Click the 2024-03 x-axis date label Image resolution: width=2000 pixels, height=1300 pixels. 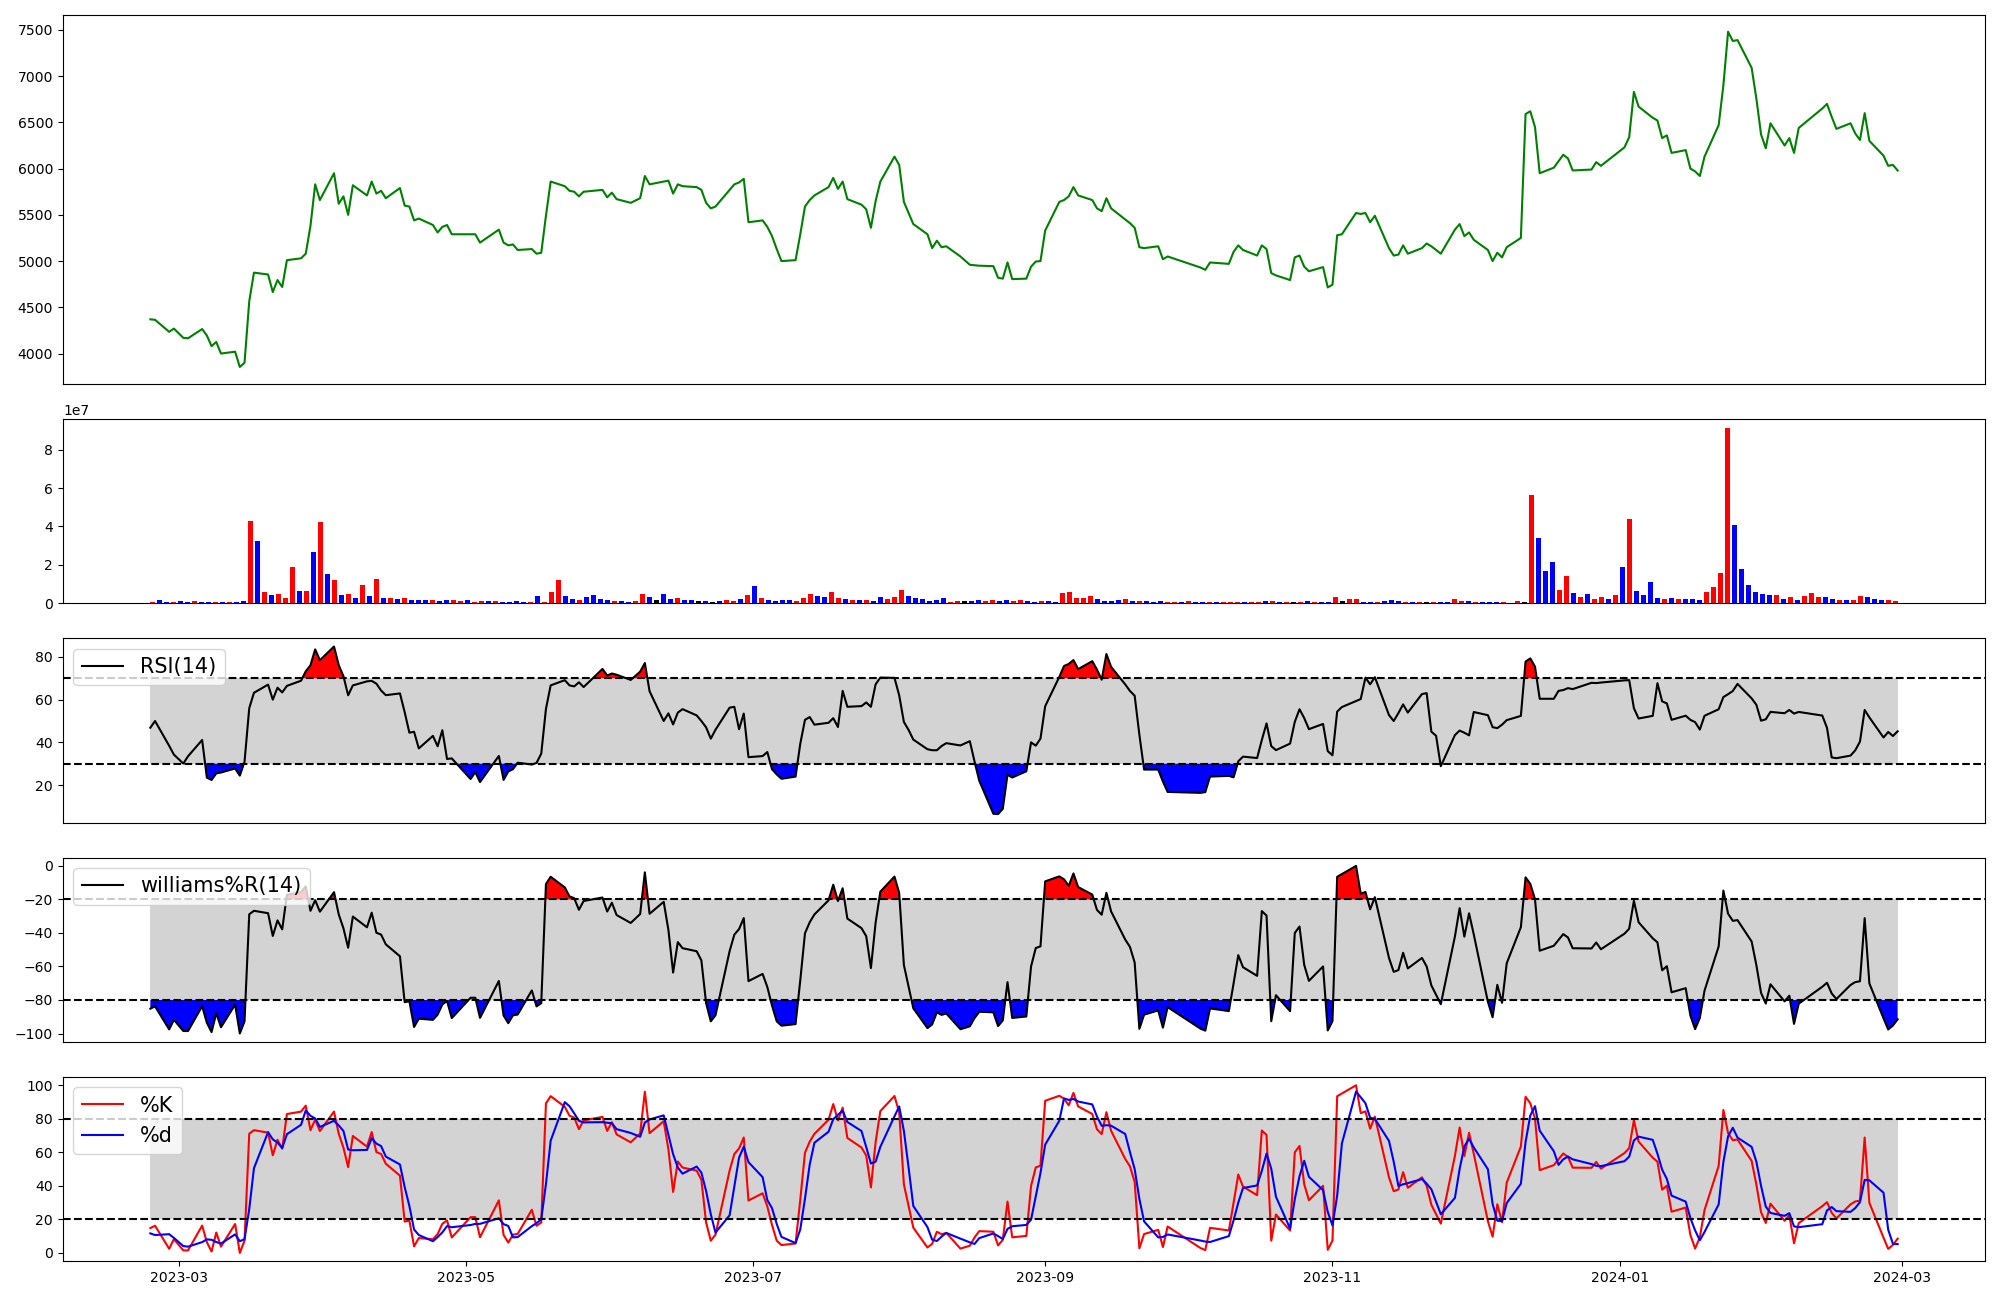coord(1901,1276)
